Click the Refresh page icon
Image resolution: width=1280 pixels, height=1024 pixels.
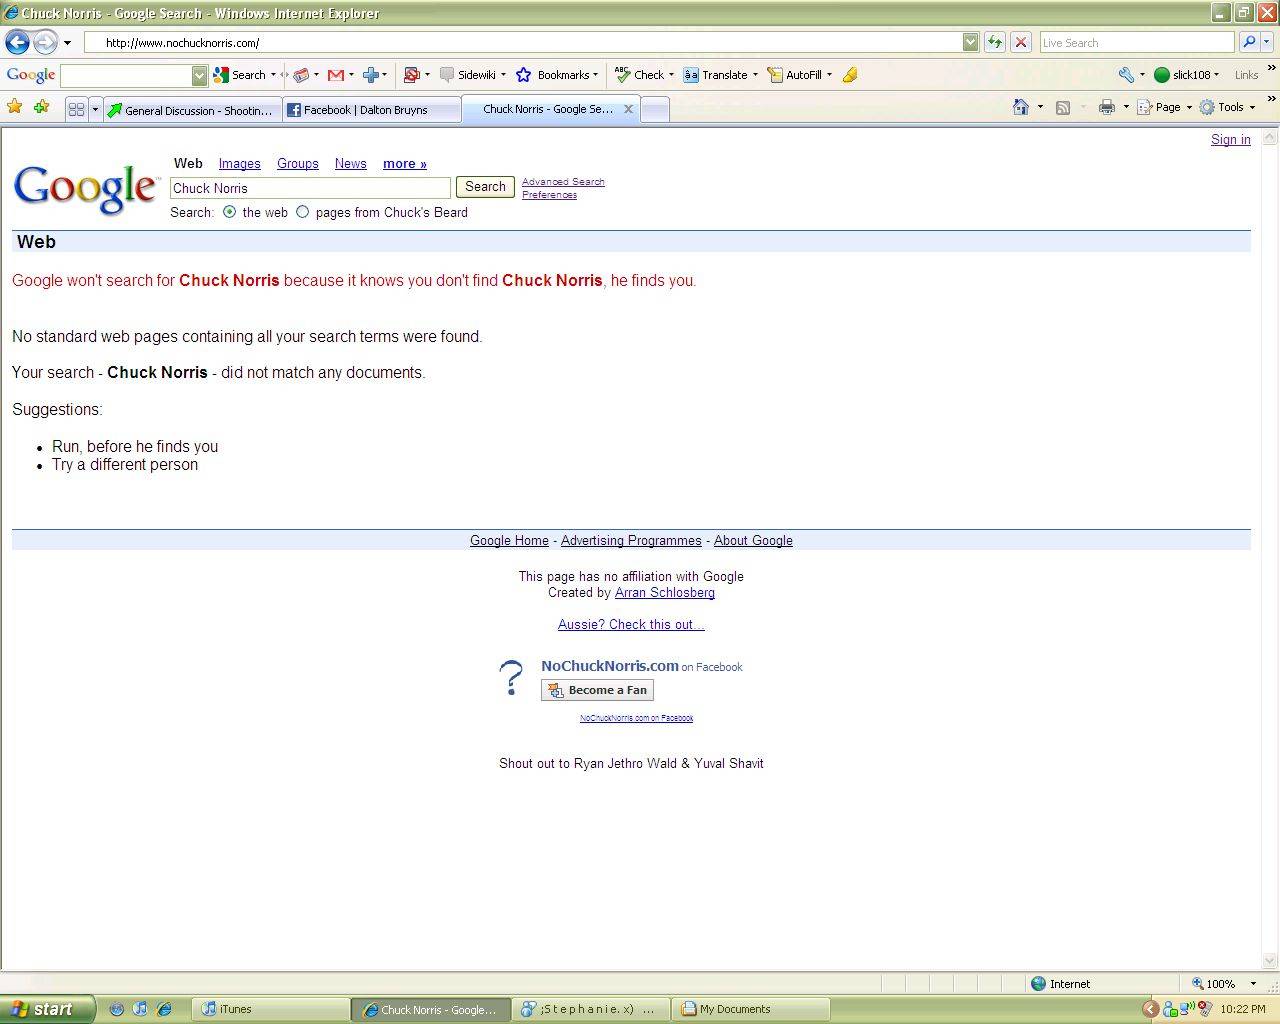[994, 42]
